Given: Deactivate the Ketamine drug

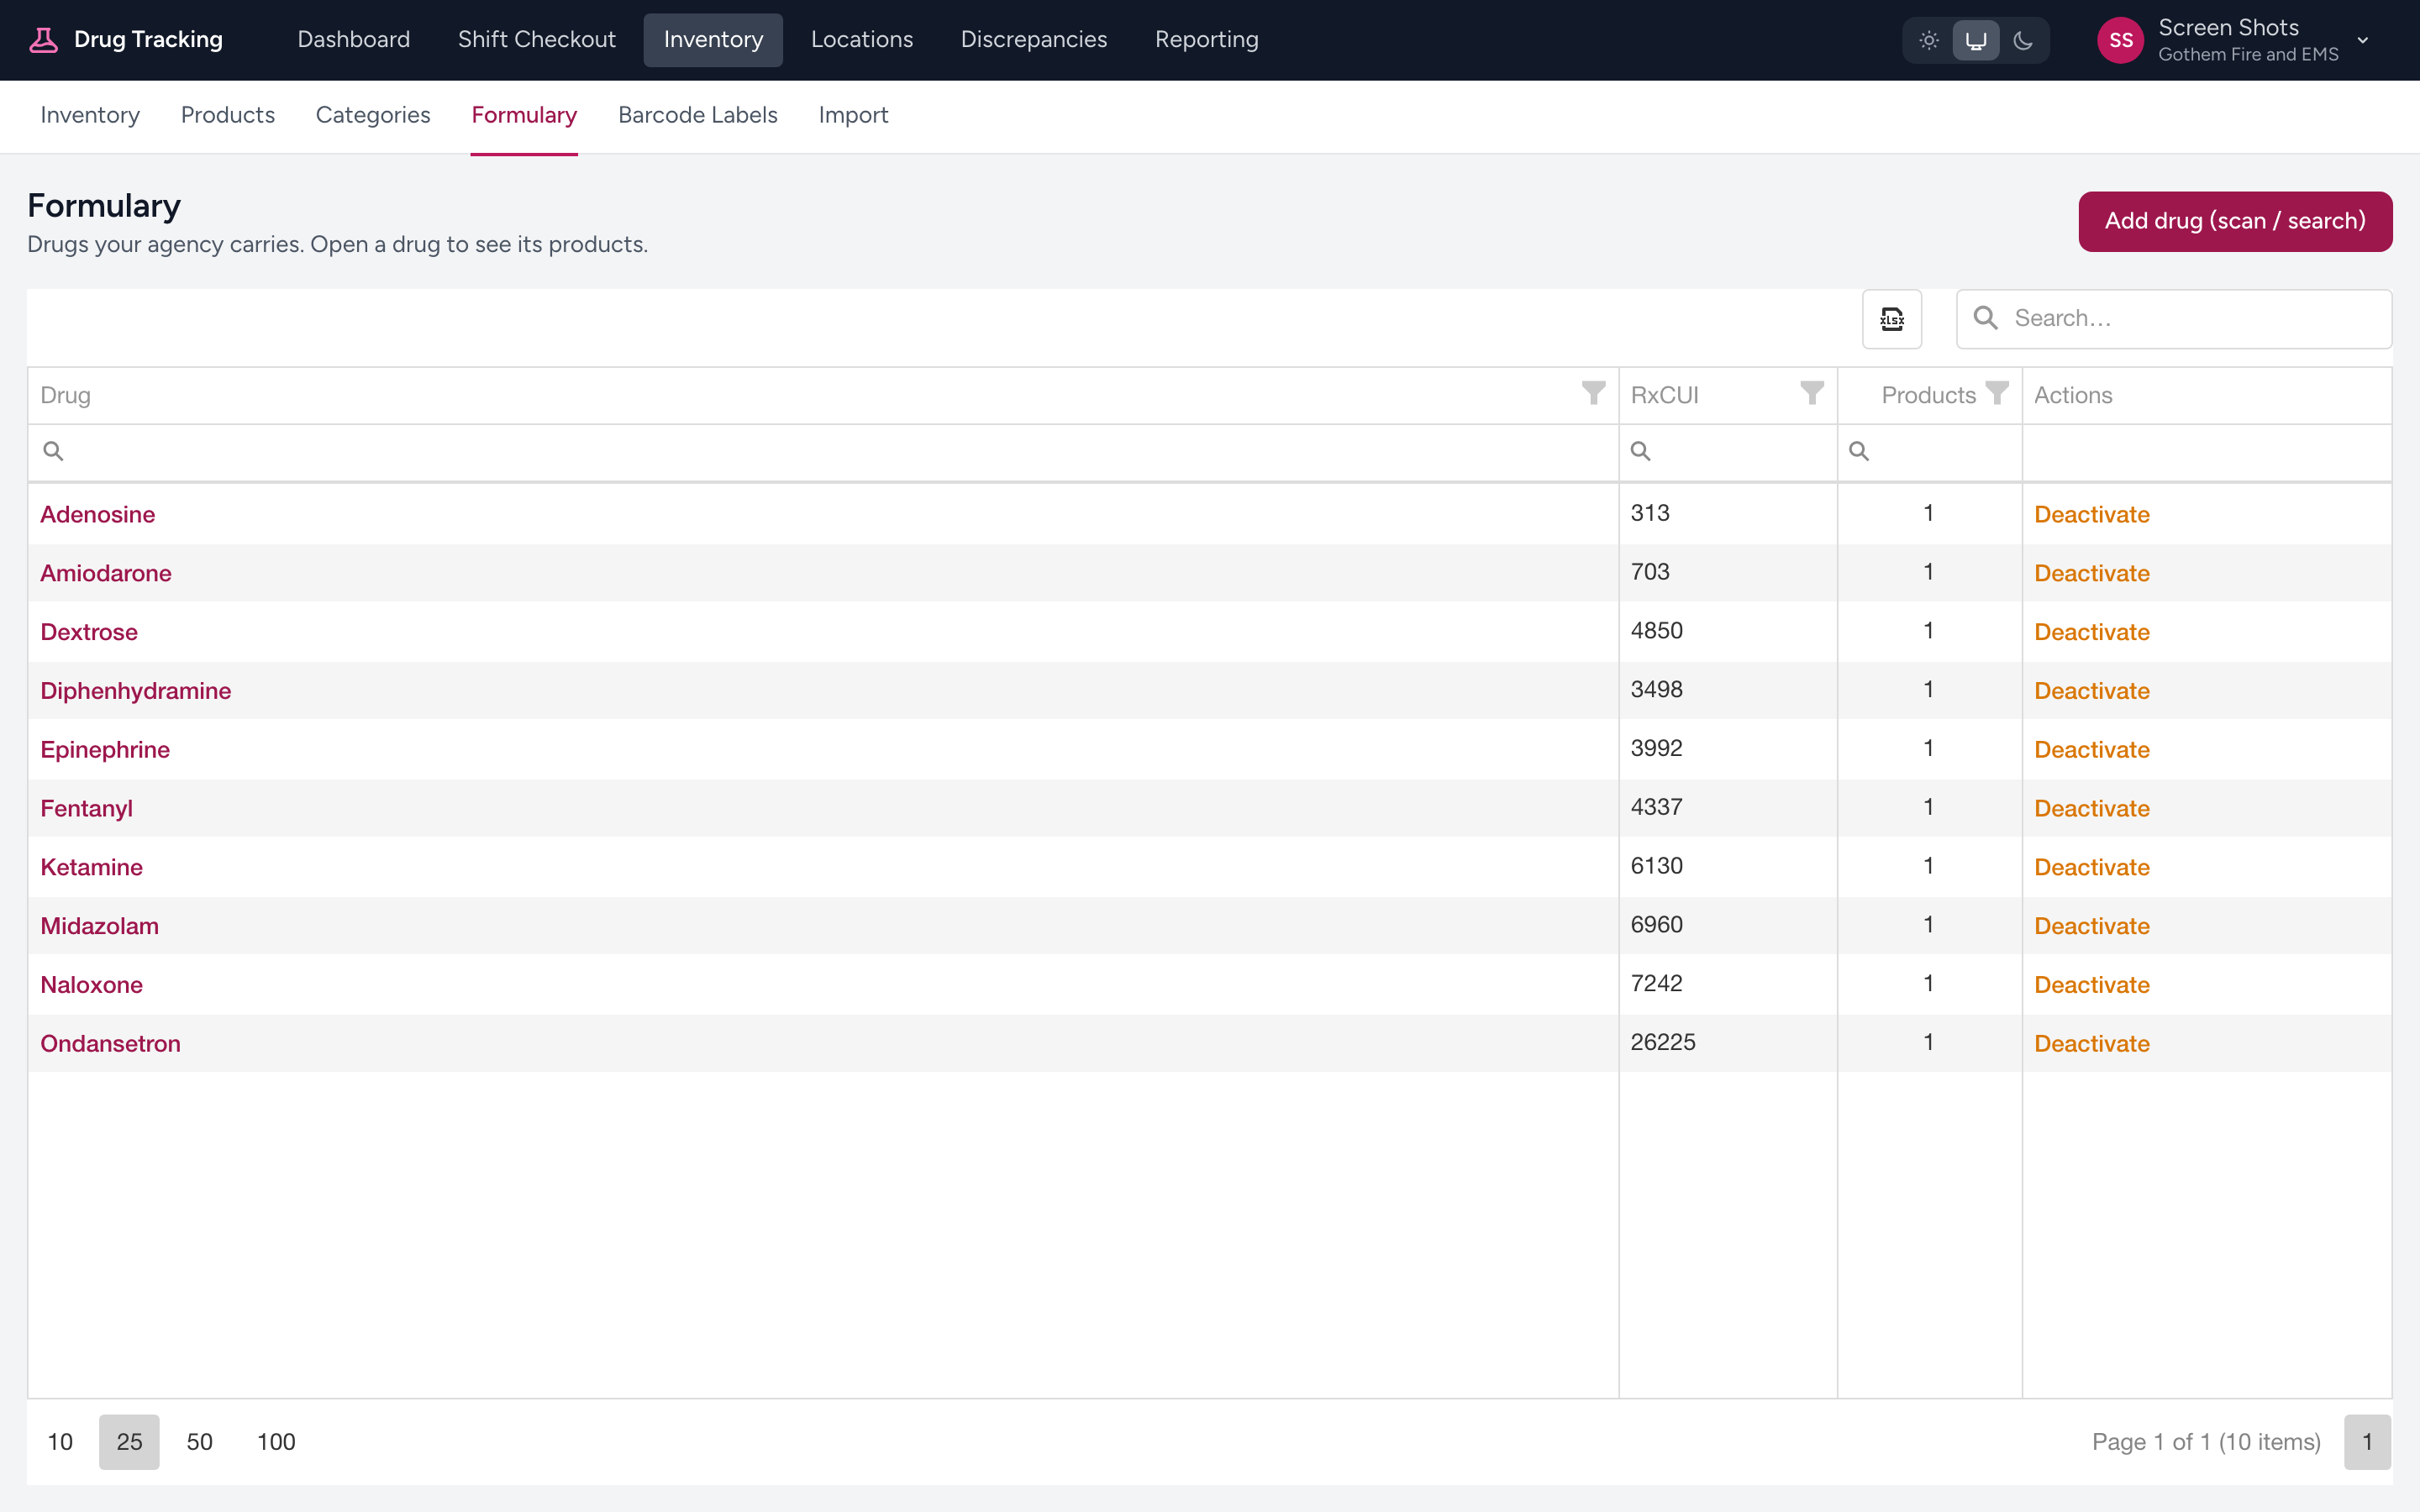Looking at the screenshot, I should coord(2092,867).
